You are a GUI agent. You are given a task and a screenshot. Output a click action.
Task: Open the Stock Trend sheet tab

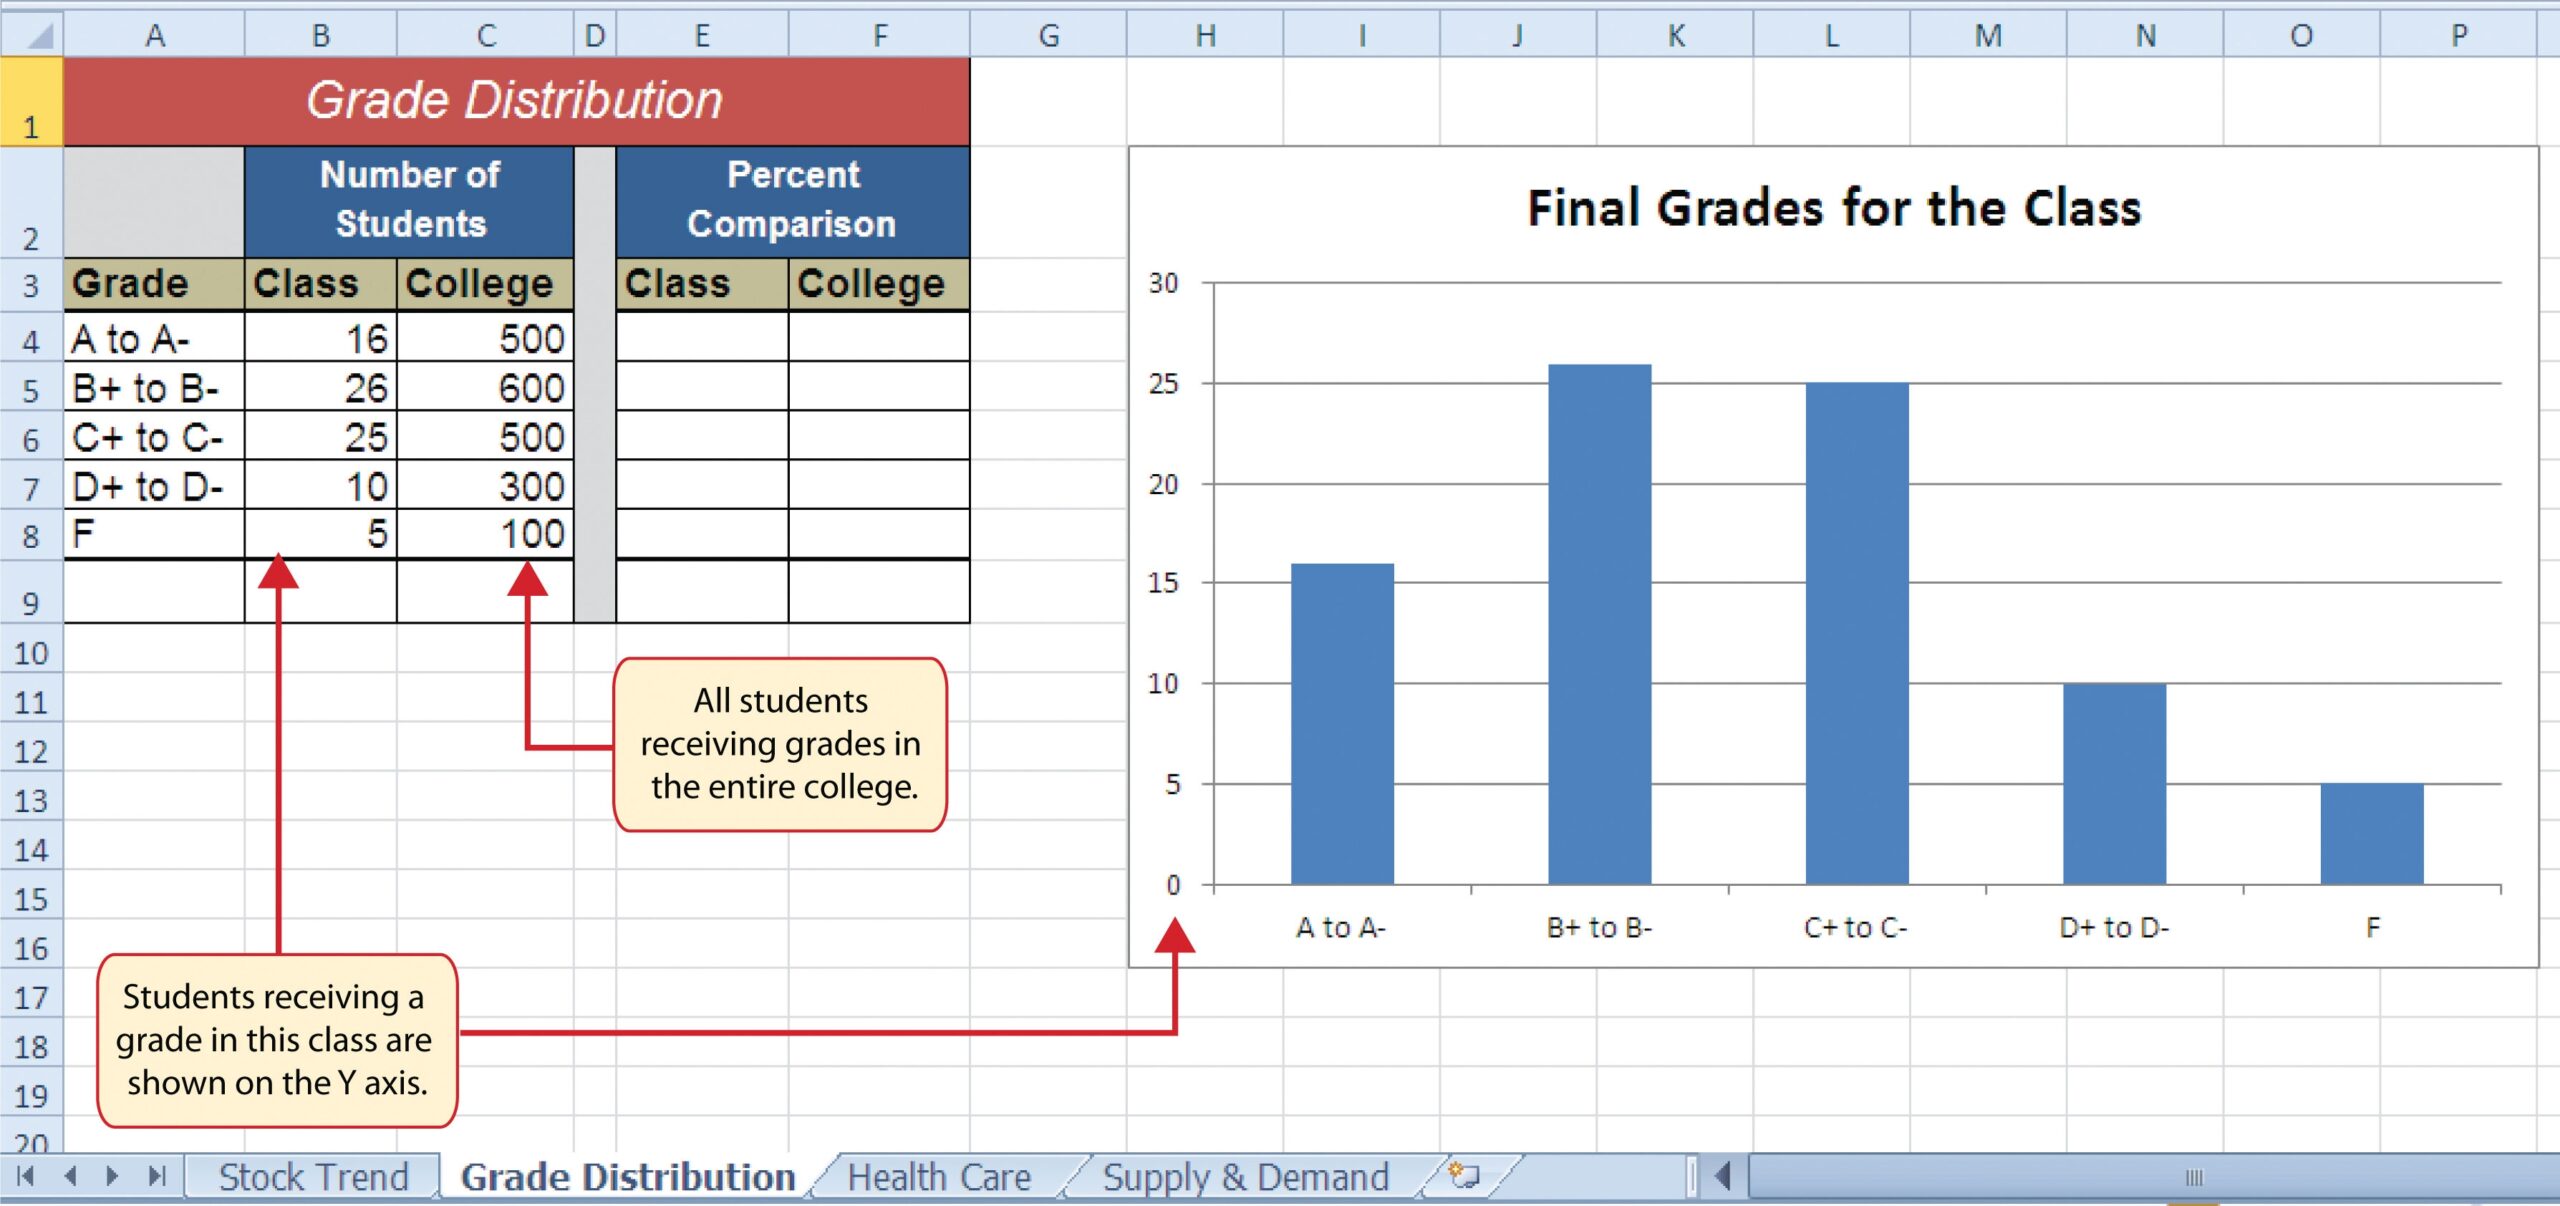[313, 1177]
